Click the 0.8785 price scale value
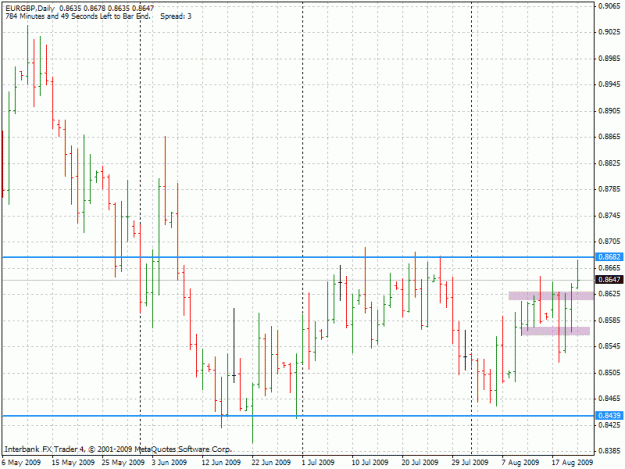625x469 pixels. point(610,189)
